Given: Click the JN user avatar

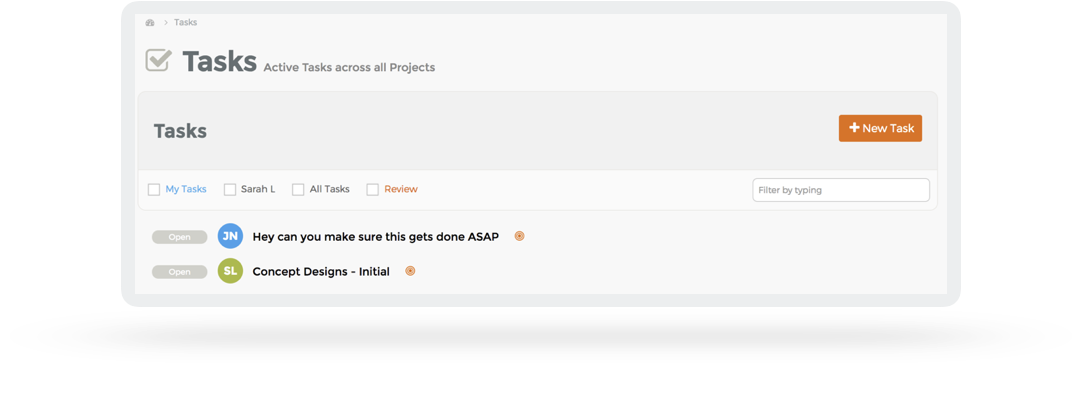Looking at the screenshot, I should pos(230,237).
